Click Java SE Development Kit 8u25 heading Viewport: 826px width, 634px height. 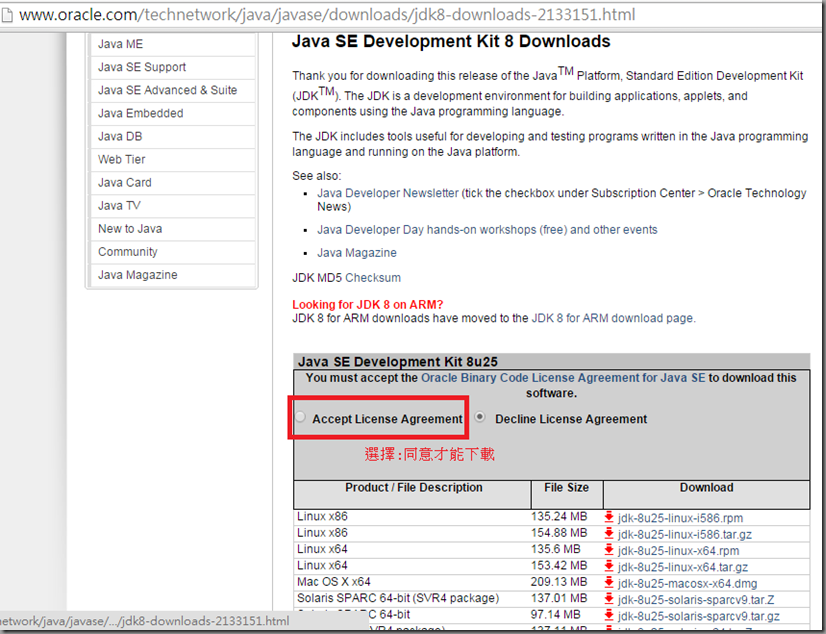(398, 362)
